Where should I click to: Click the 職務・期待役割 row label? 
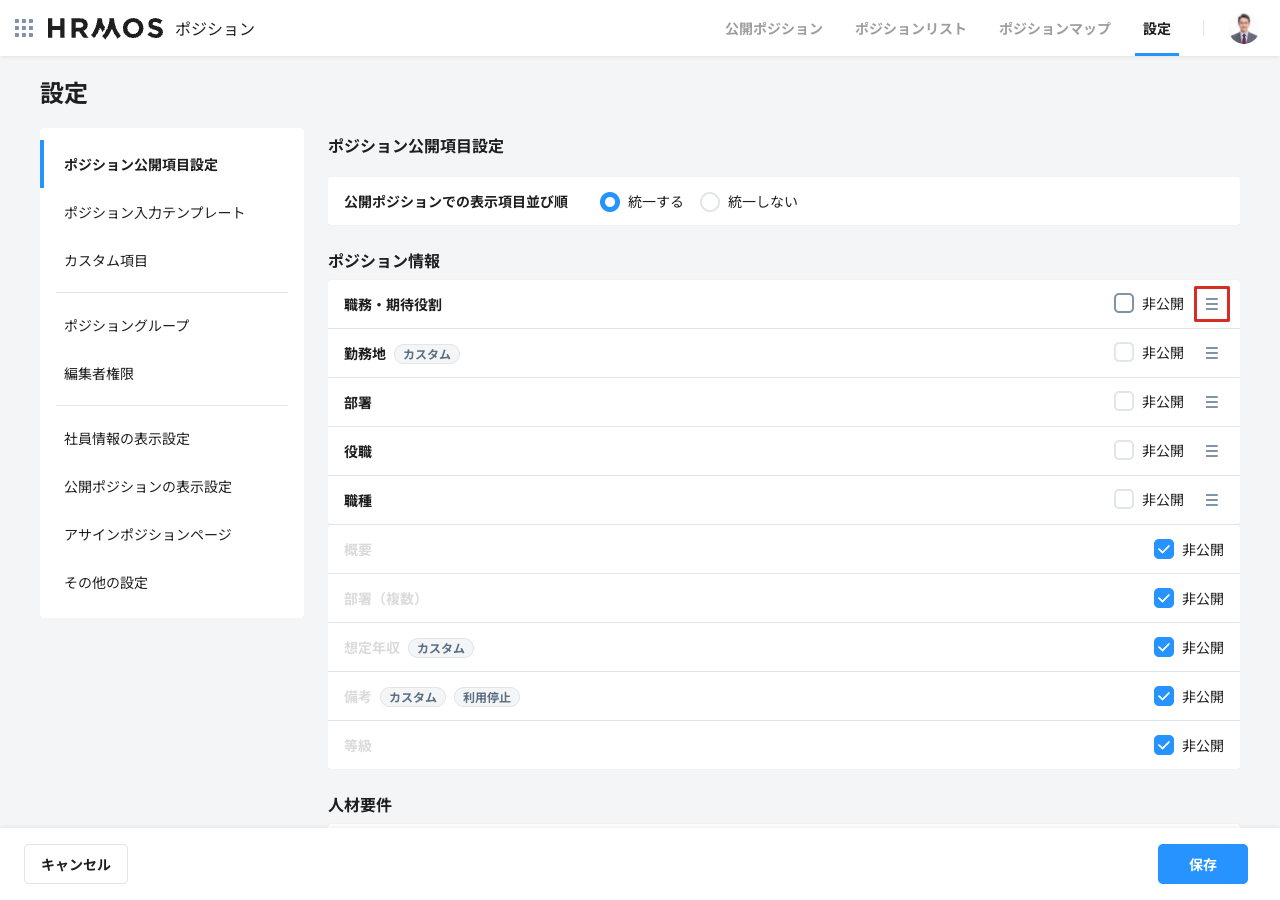point(393,305)
